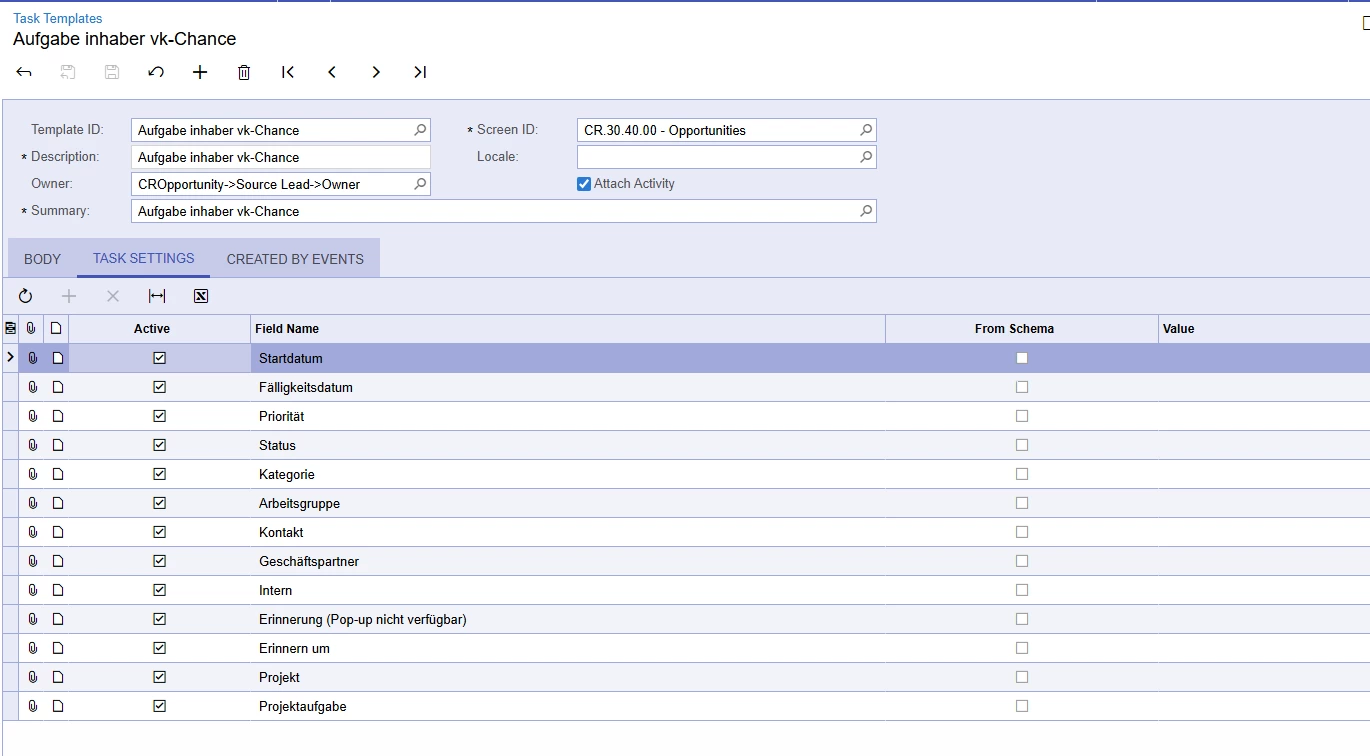
Task: Sort by the Active column header
Action: [160, 329]
